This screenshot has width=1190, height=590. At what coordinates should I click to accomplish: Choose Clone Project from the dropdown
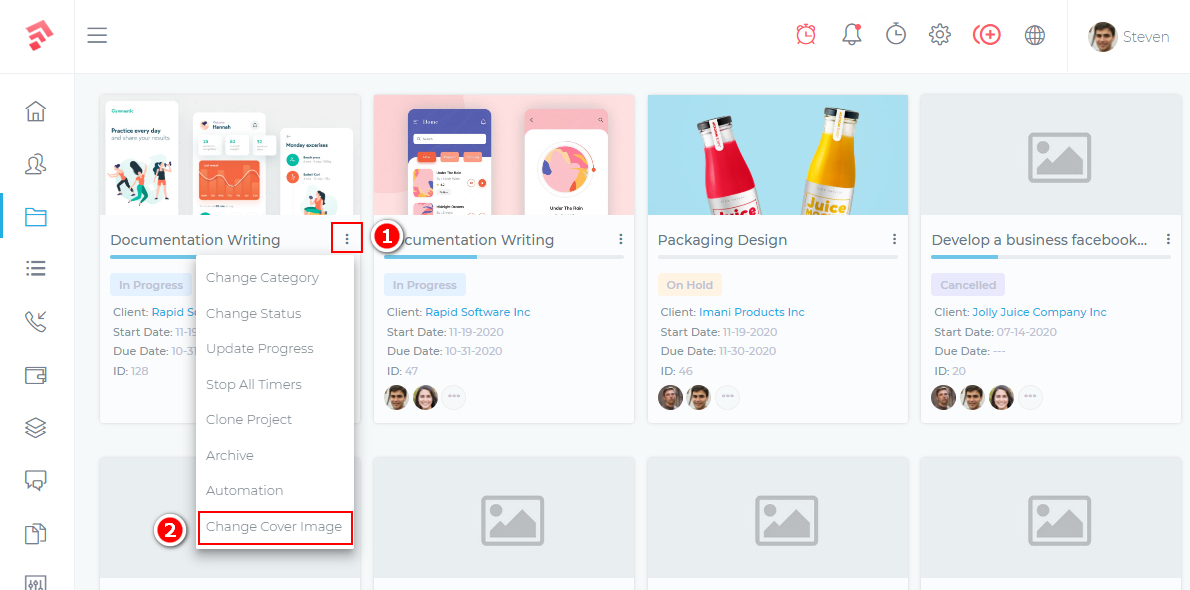[x=249, y=420]
